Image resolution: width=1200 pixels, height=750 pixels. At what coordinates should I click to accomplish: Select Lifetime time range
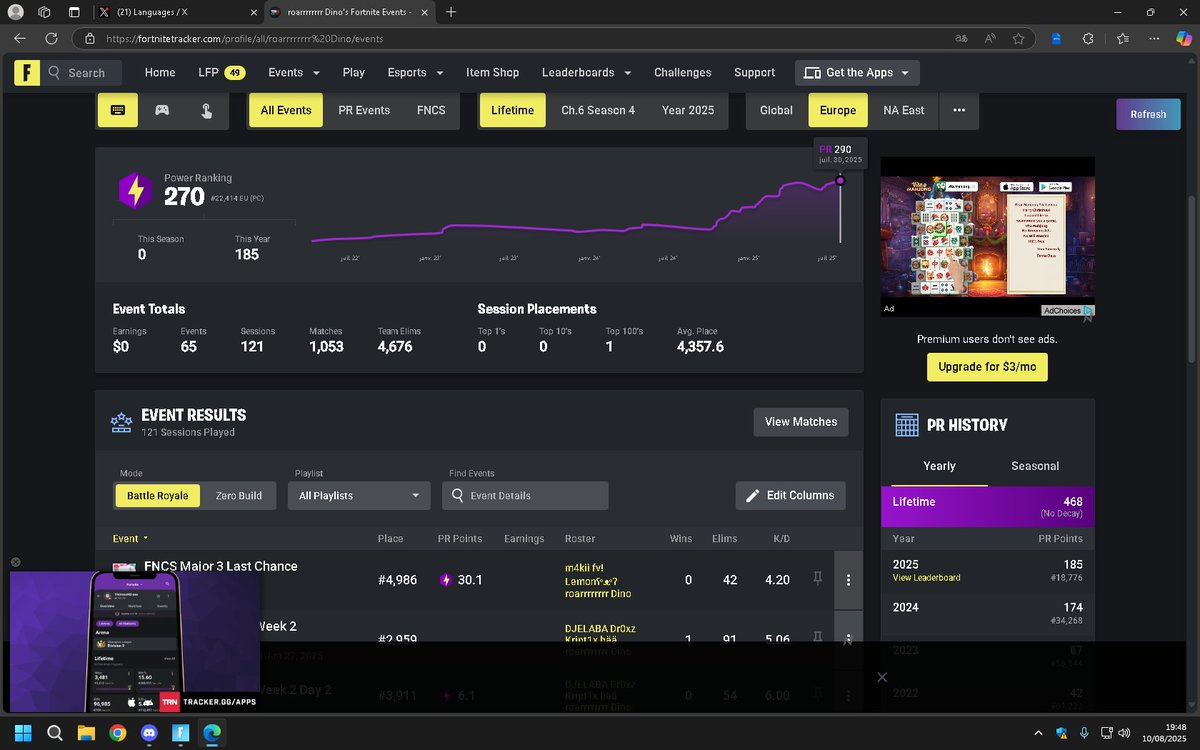[x=512, y=110]
